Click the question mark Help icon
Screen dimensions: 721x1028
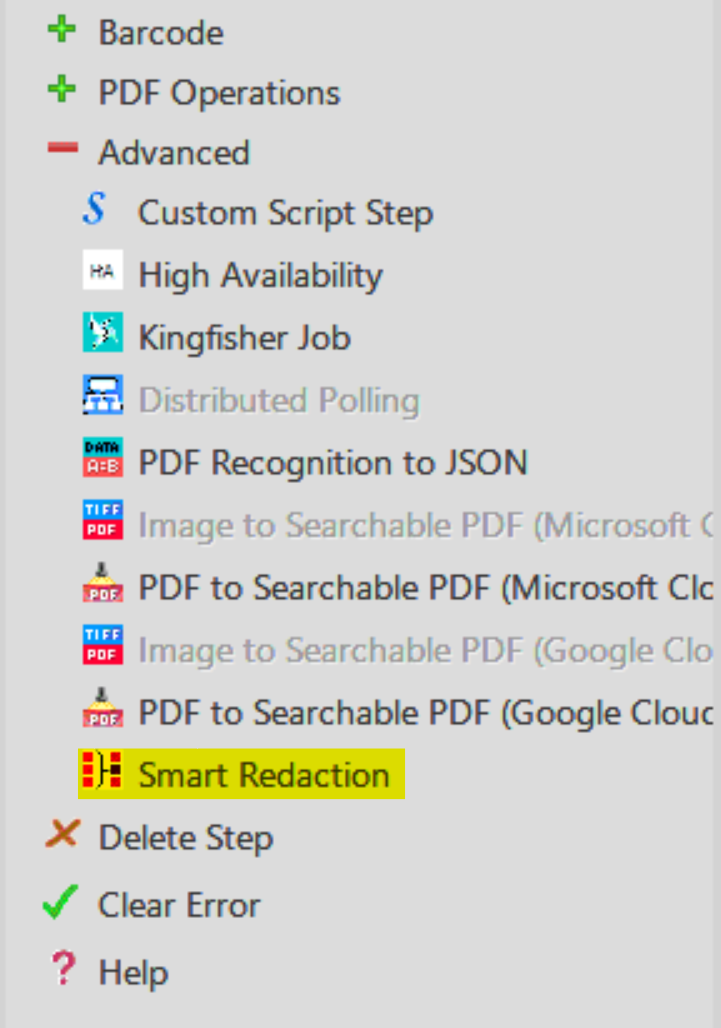click(x=64, y=968)
